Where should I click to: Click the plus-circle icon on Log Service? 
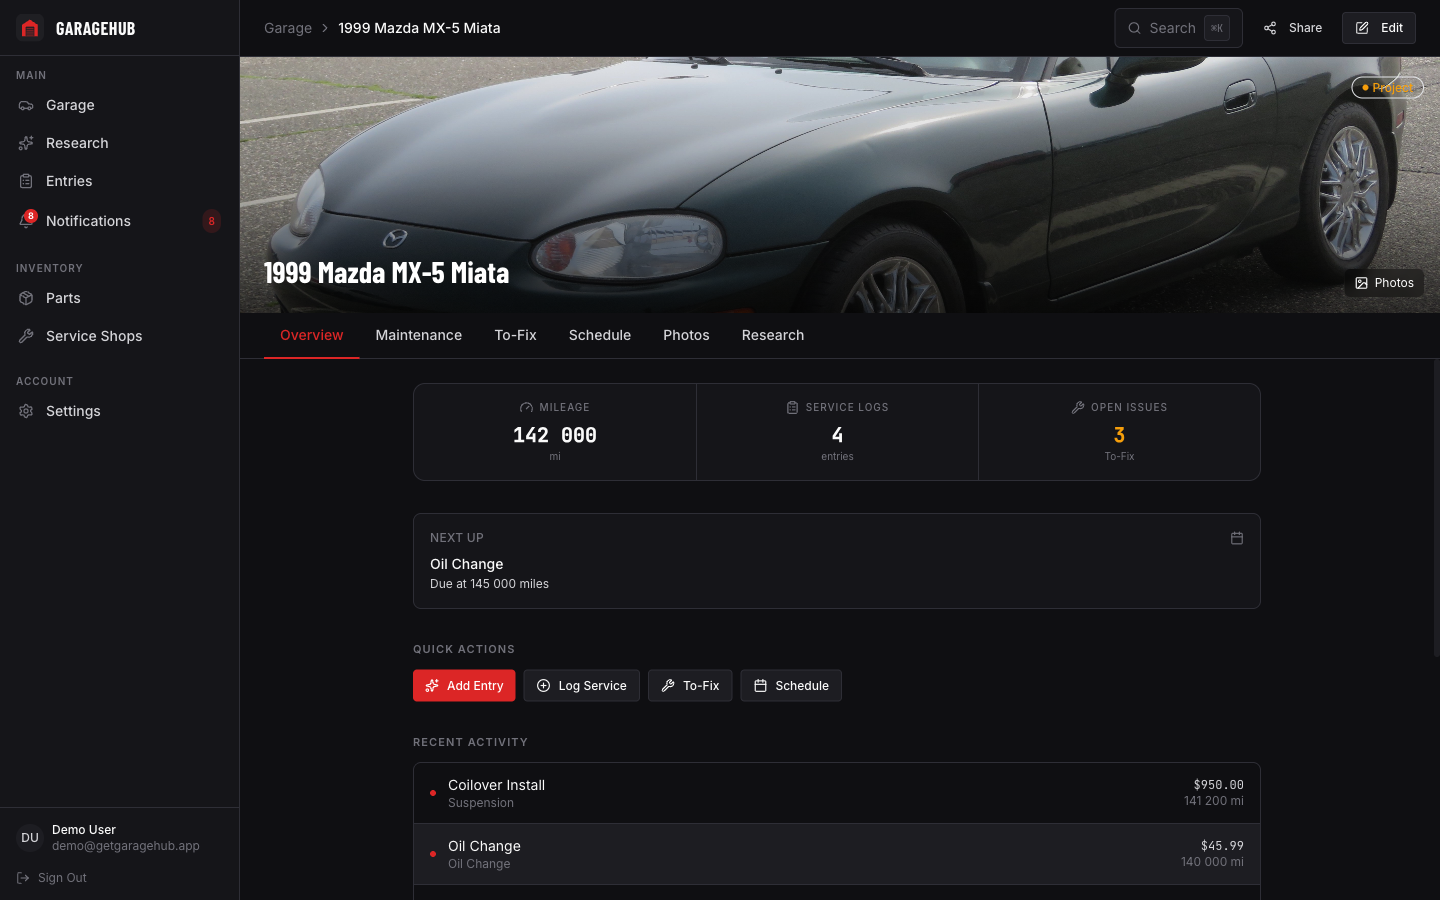click(543, 686)
